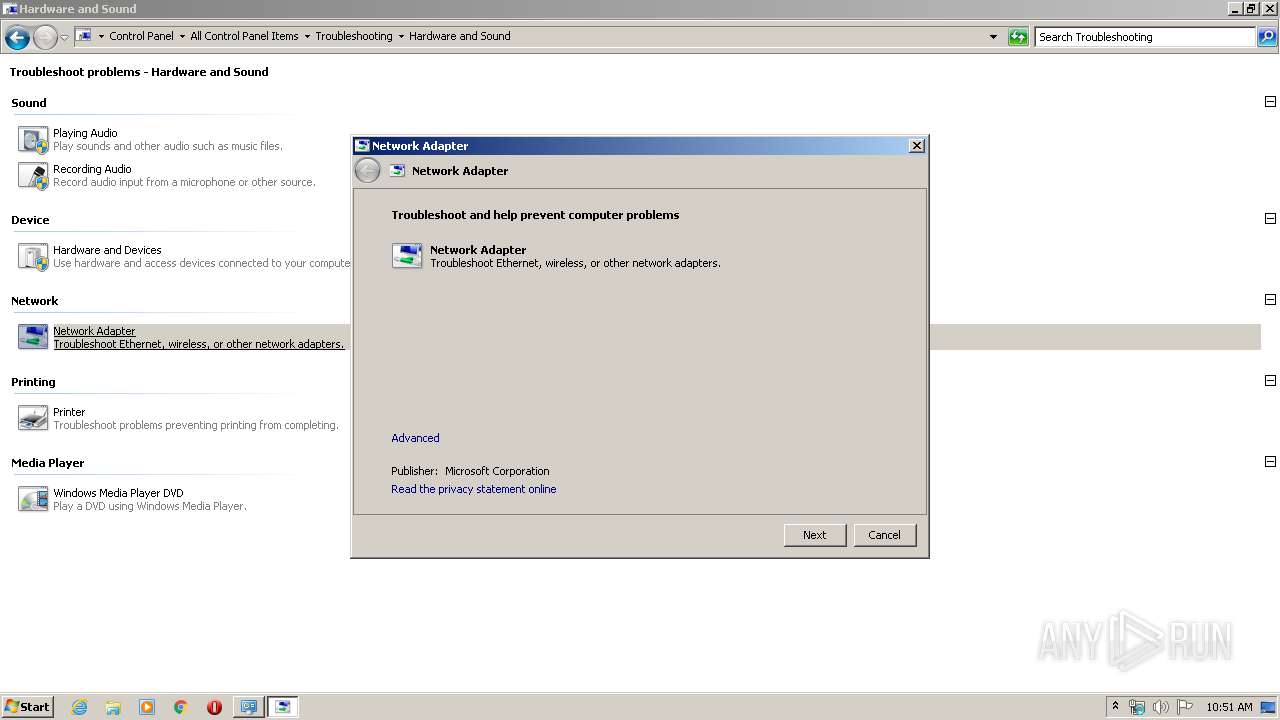Click the forward navigation arrow
The width and height of the screenshot is (1280, 720).
(45, 38)
